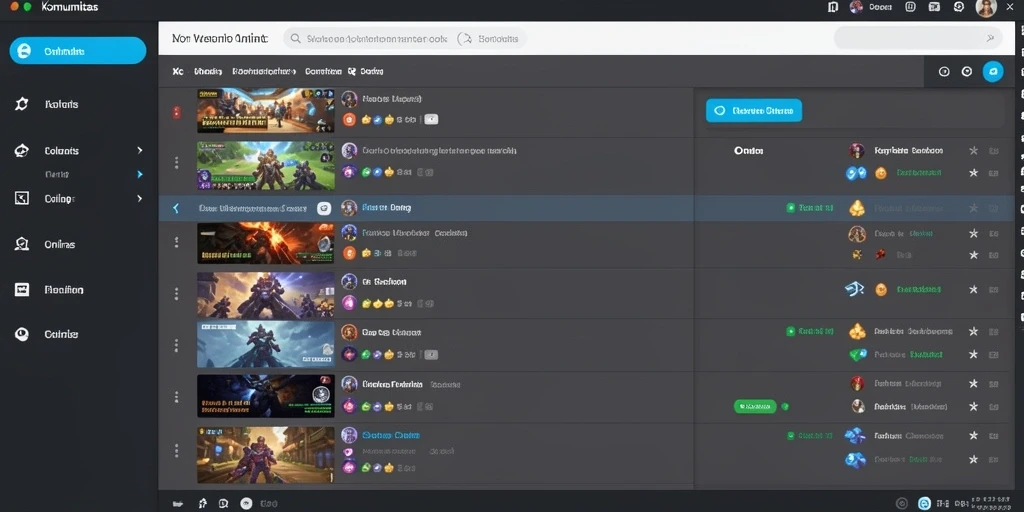Click the grey ring icon in the bottom-right status bar
Image resolution: width=1024 pixels, height=512 pixels.
902,503
